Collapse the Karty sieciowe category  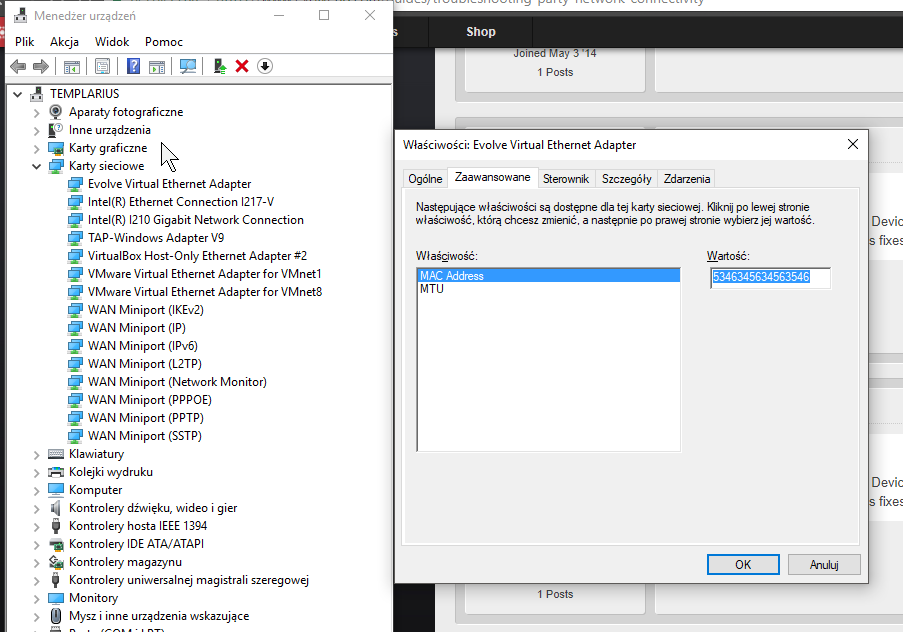[37, 166]
